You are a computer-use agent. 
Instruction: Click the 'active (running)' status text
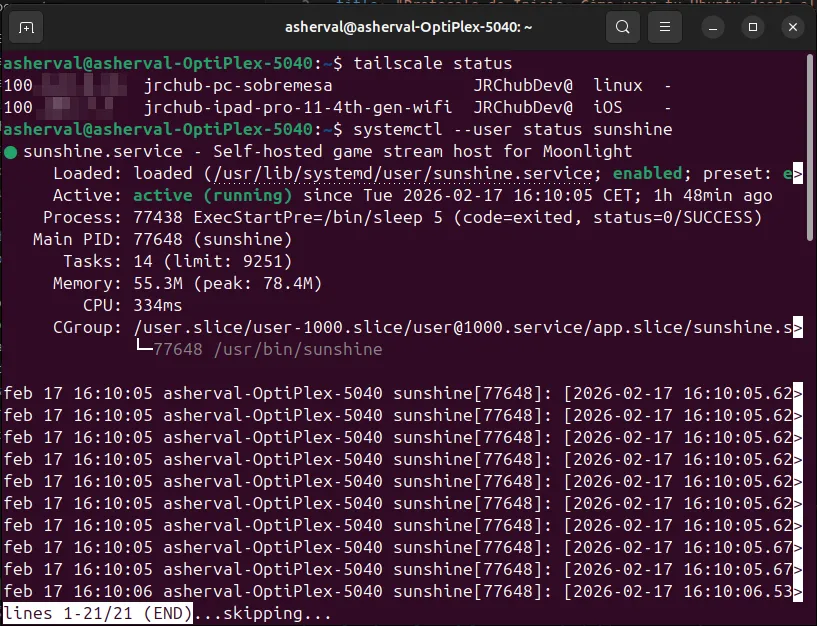tap(213, 195)
